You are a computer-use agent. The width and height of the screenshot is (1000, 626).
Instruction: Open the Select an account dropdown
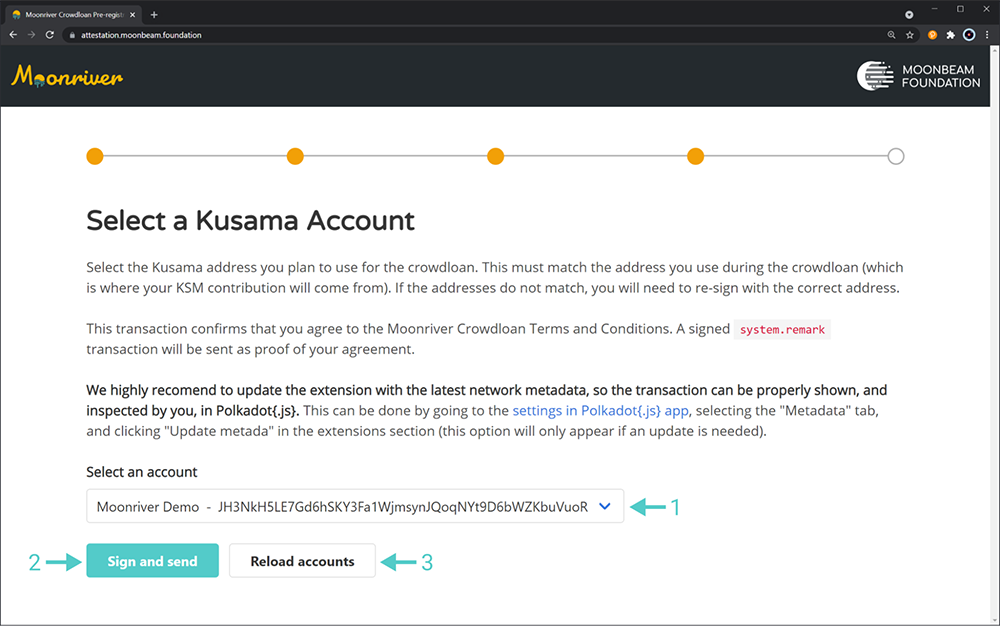click(x=355, y=506)
